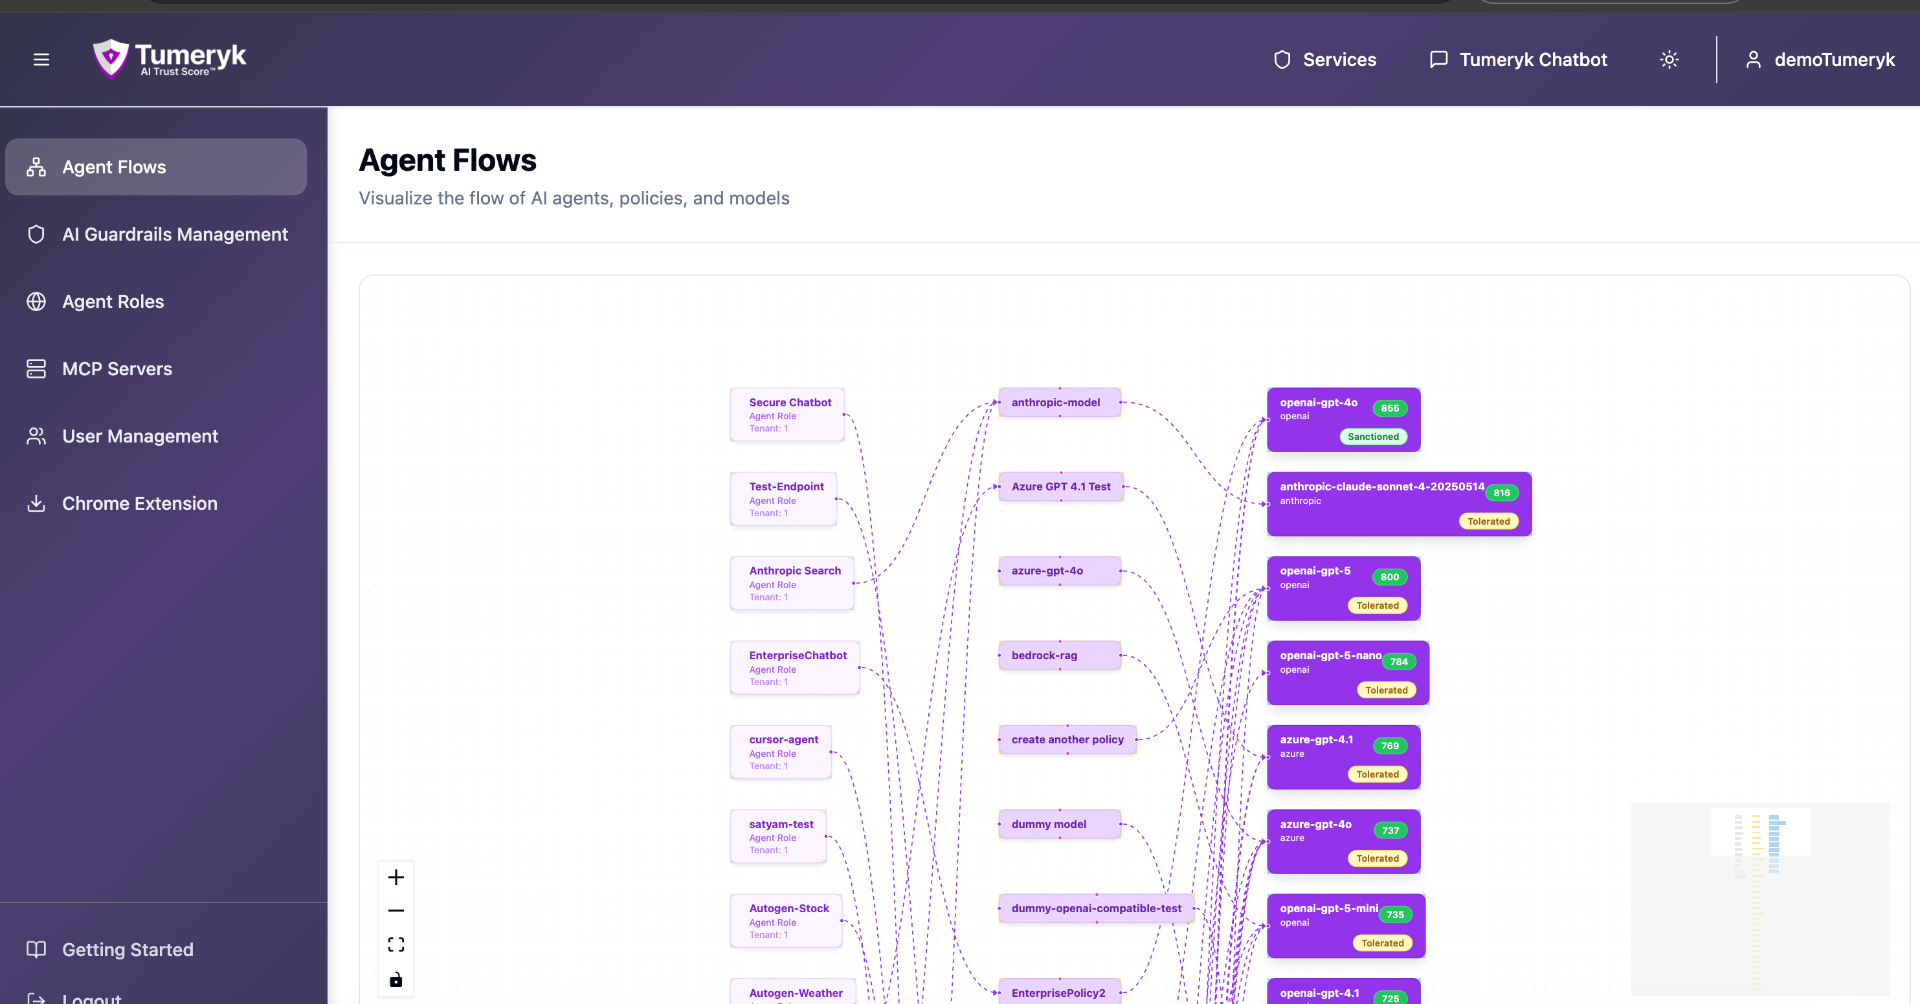
Task: Select the dummy-openai-compatible-test policy node
Action: [1097, 908]
